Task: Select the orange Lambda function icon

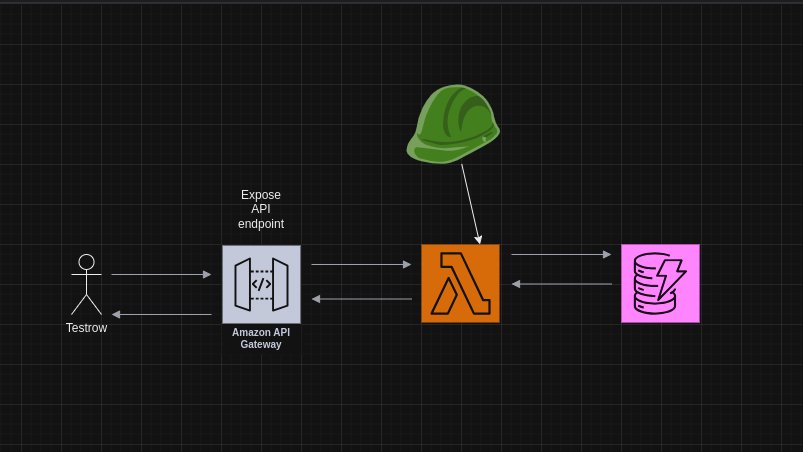Action: coord(460,284)
